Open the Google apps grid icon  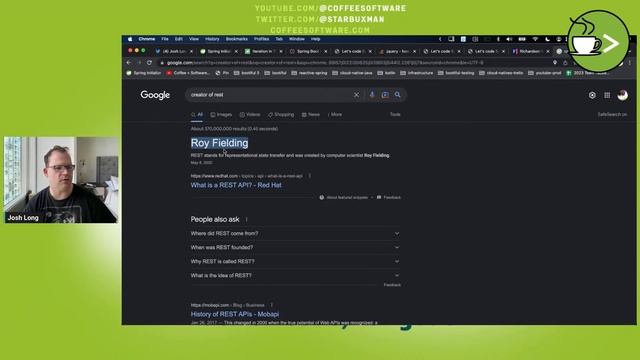point(607,95)
